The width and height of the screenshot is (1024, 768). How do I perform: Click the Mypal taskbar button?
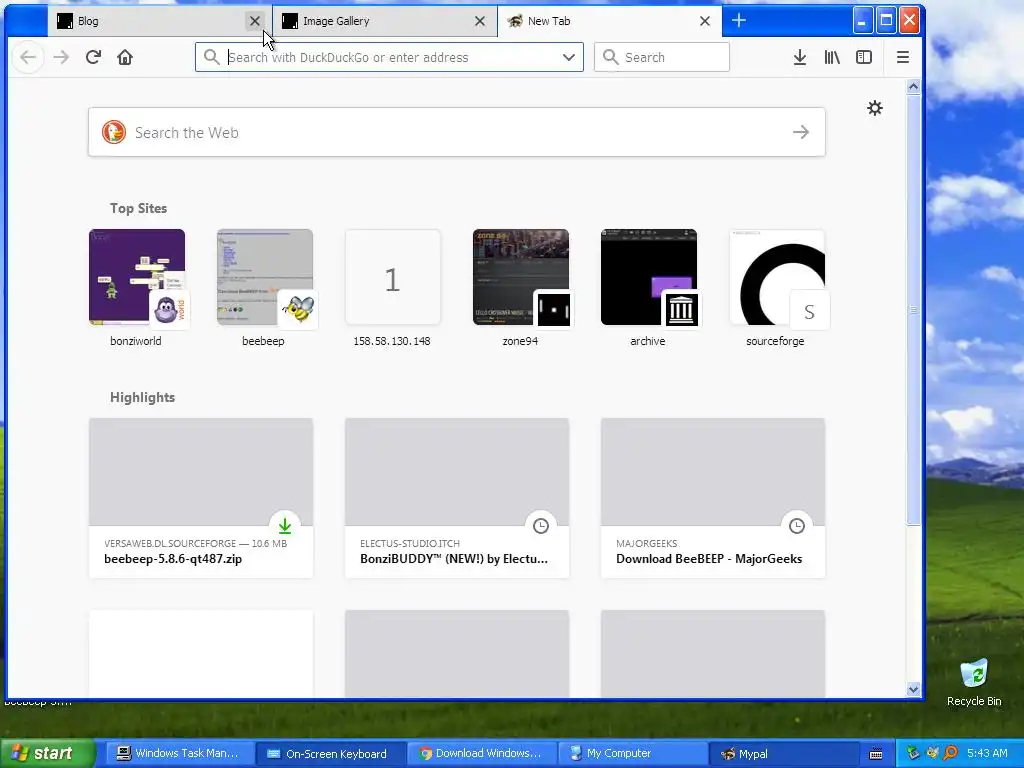[x=782, y=753]
